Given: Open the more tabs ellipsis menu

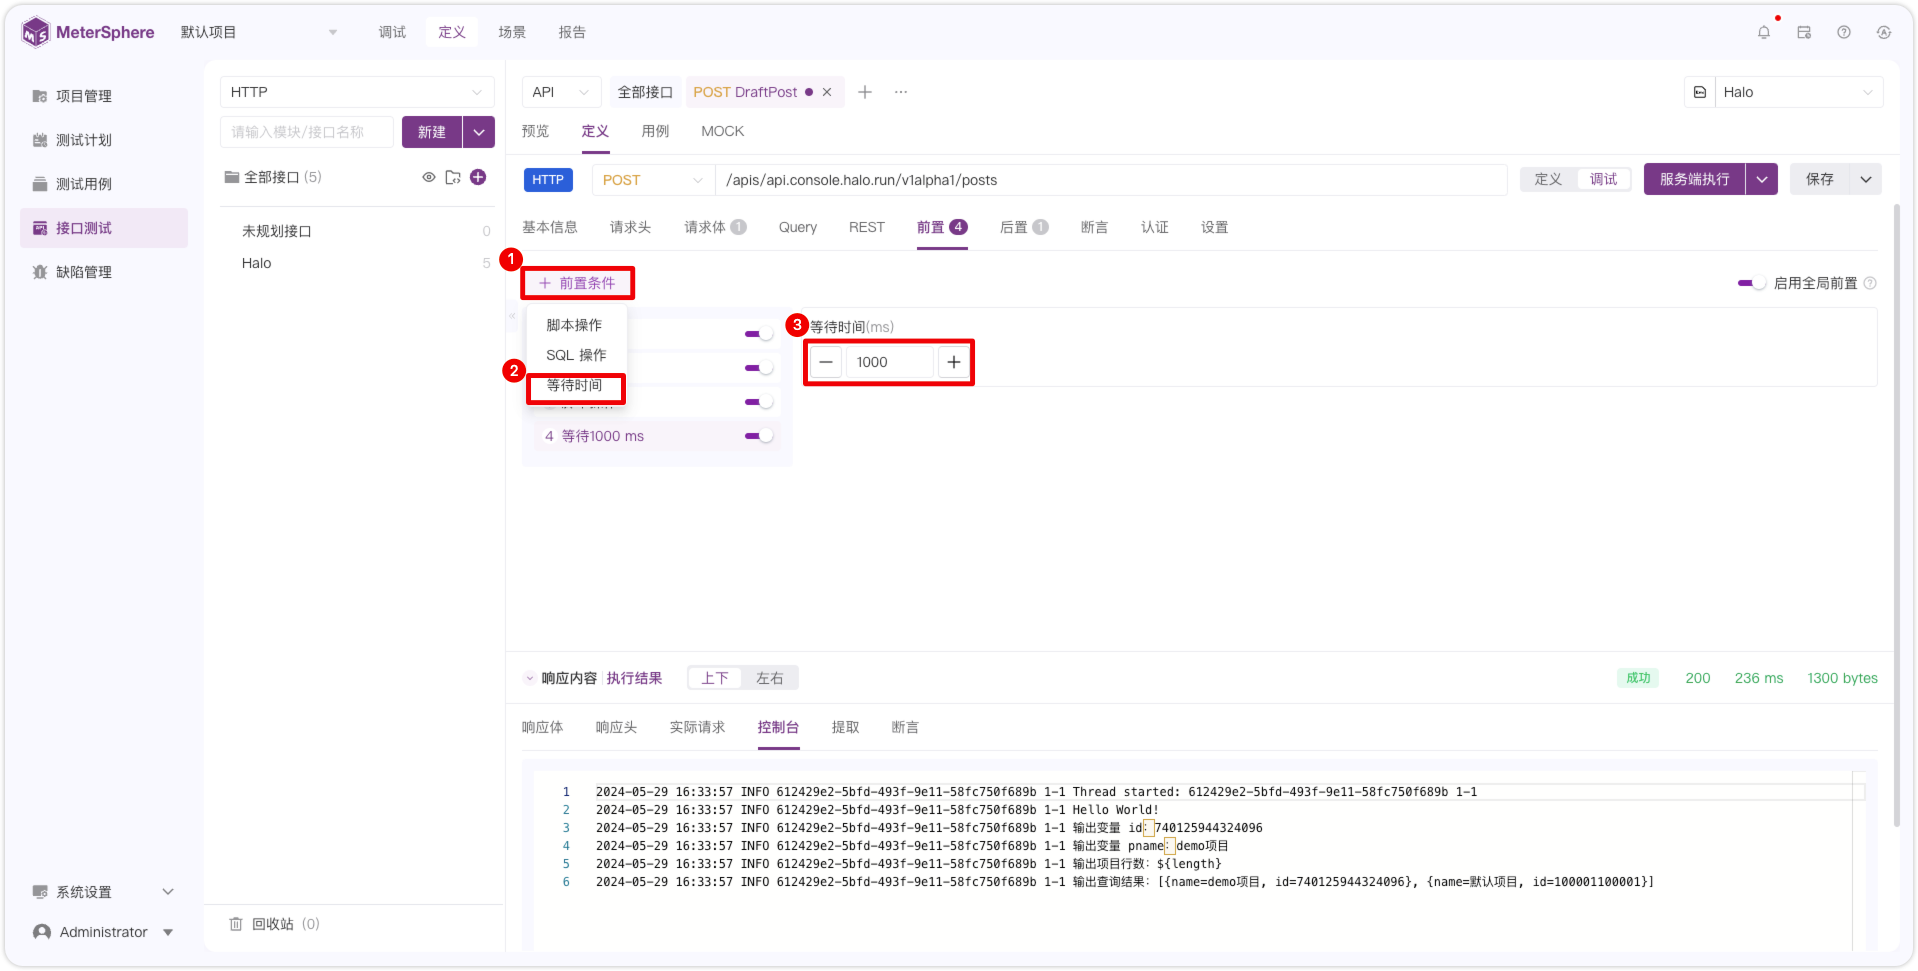Looking at the screenshot, I should (901, 92).
